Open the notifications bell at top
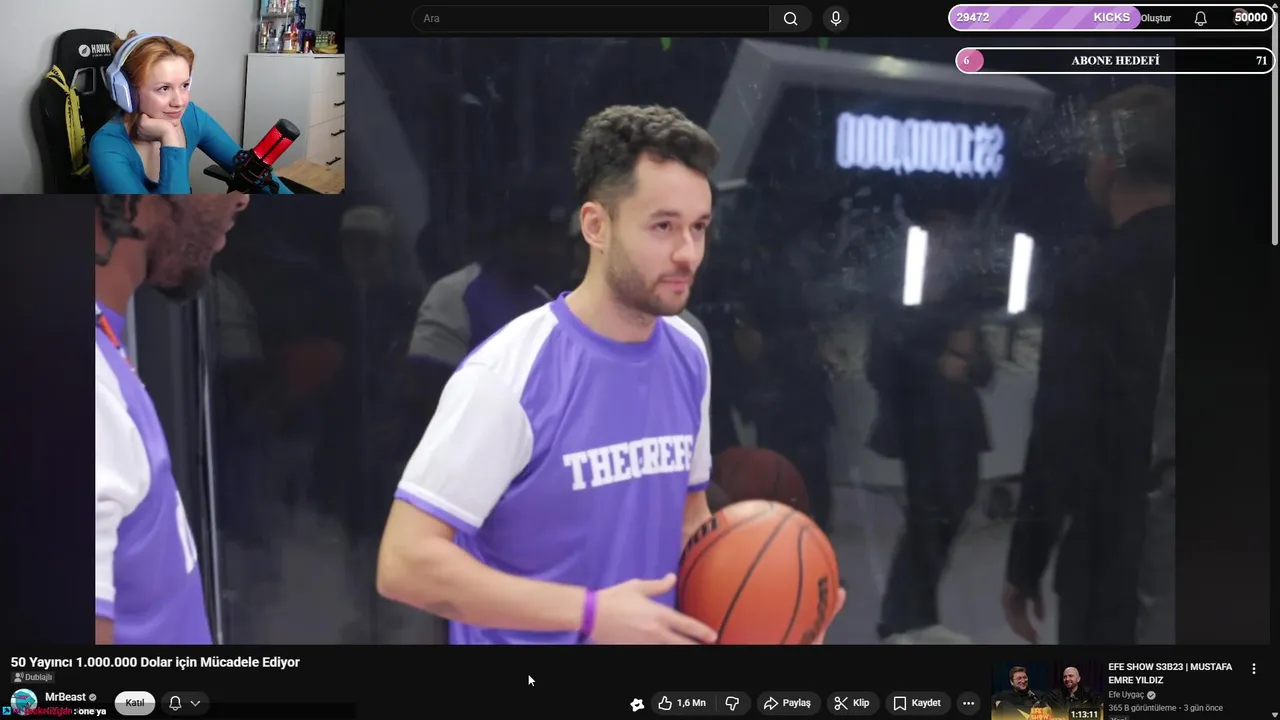The image size is (1280, 720). pos(1200,18)
